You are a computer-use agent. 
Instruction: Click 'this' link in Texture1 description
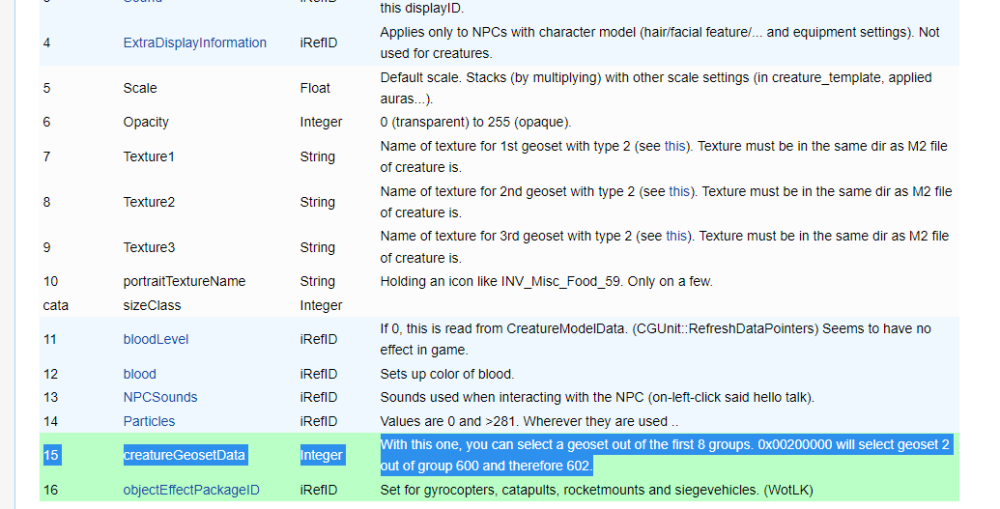pos(676,146)
